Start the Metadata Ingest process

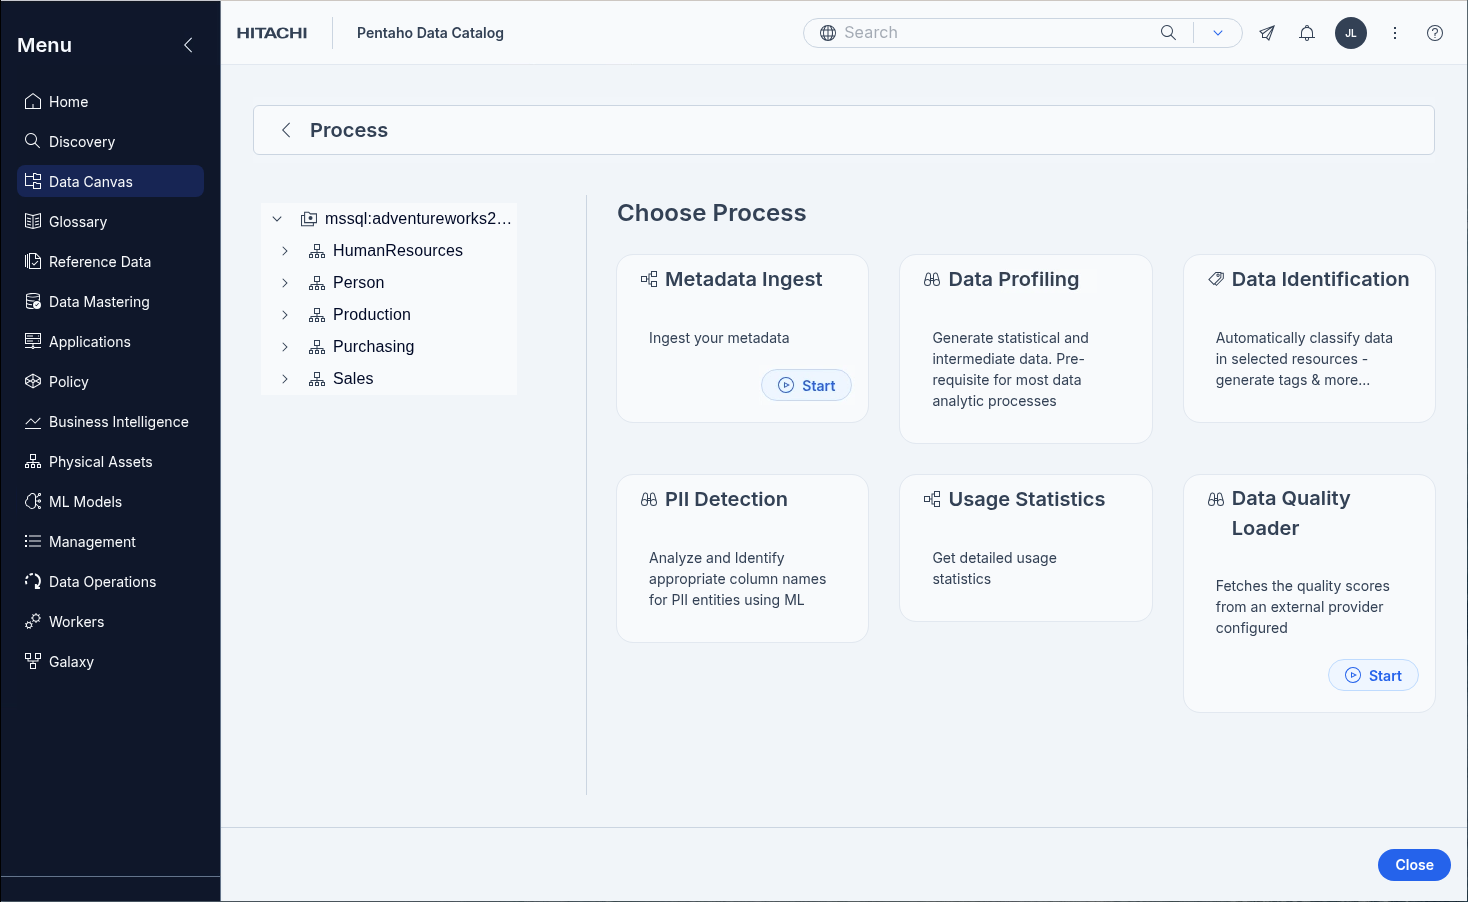806,386
